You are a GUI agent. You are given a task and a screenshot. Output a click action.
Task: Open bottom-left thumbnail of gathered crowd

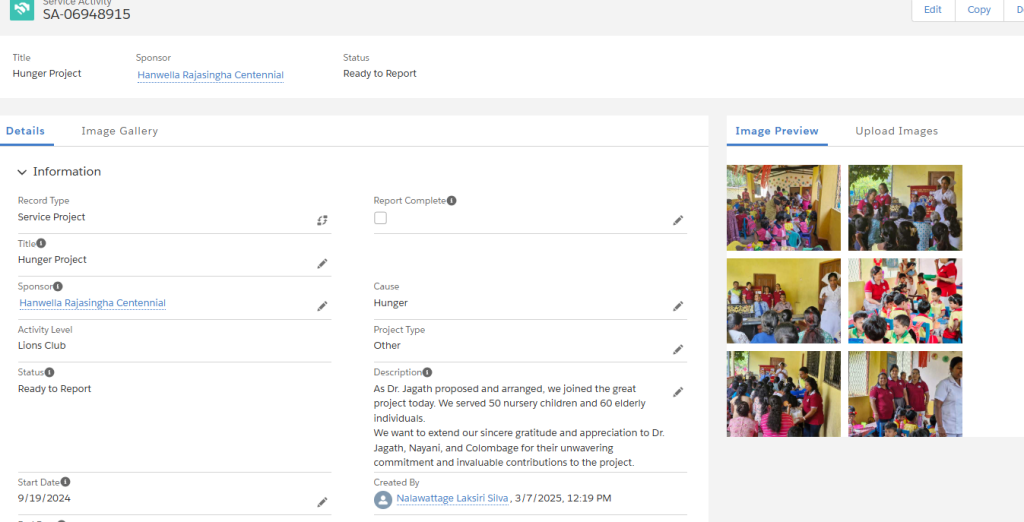(784, 394)
